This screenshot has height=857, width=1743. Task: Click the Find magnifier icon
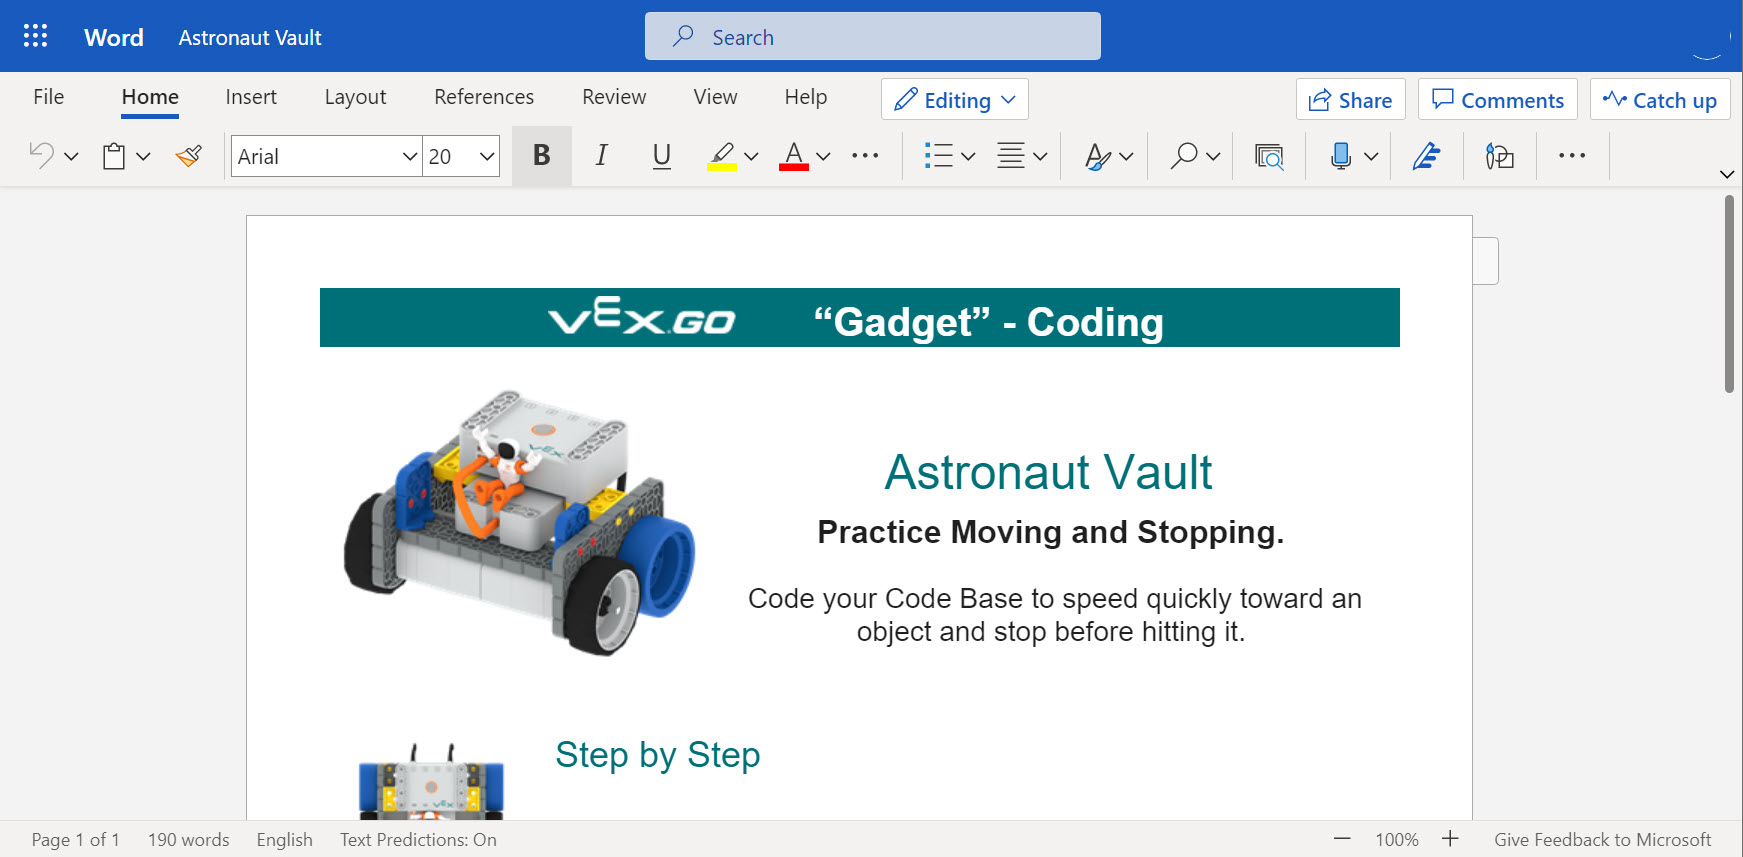(x=1184, y=156)
